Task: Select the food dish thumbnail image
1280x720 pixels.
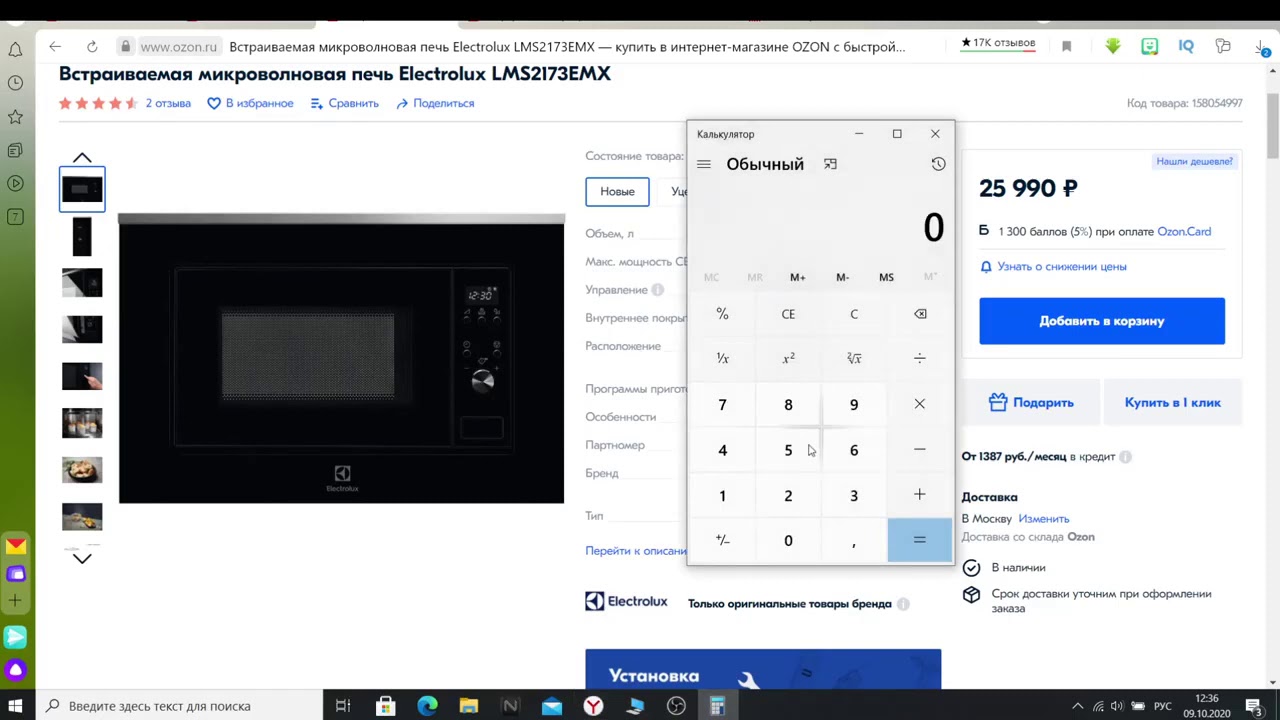Action: 82,470
